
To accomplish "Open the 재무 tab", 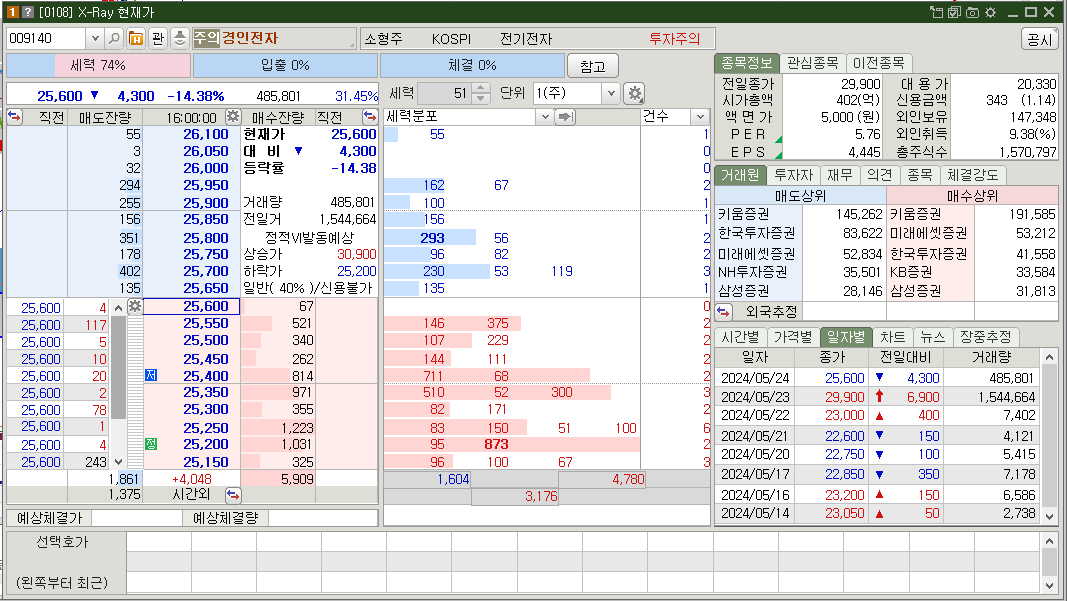I will point(839,175).
